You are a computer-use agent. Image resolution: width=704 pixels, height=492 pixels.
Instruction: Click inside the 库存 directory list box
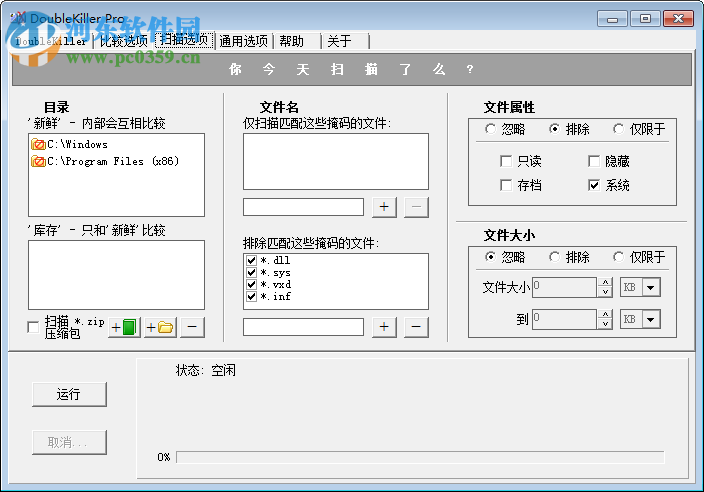116,275
